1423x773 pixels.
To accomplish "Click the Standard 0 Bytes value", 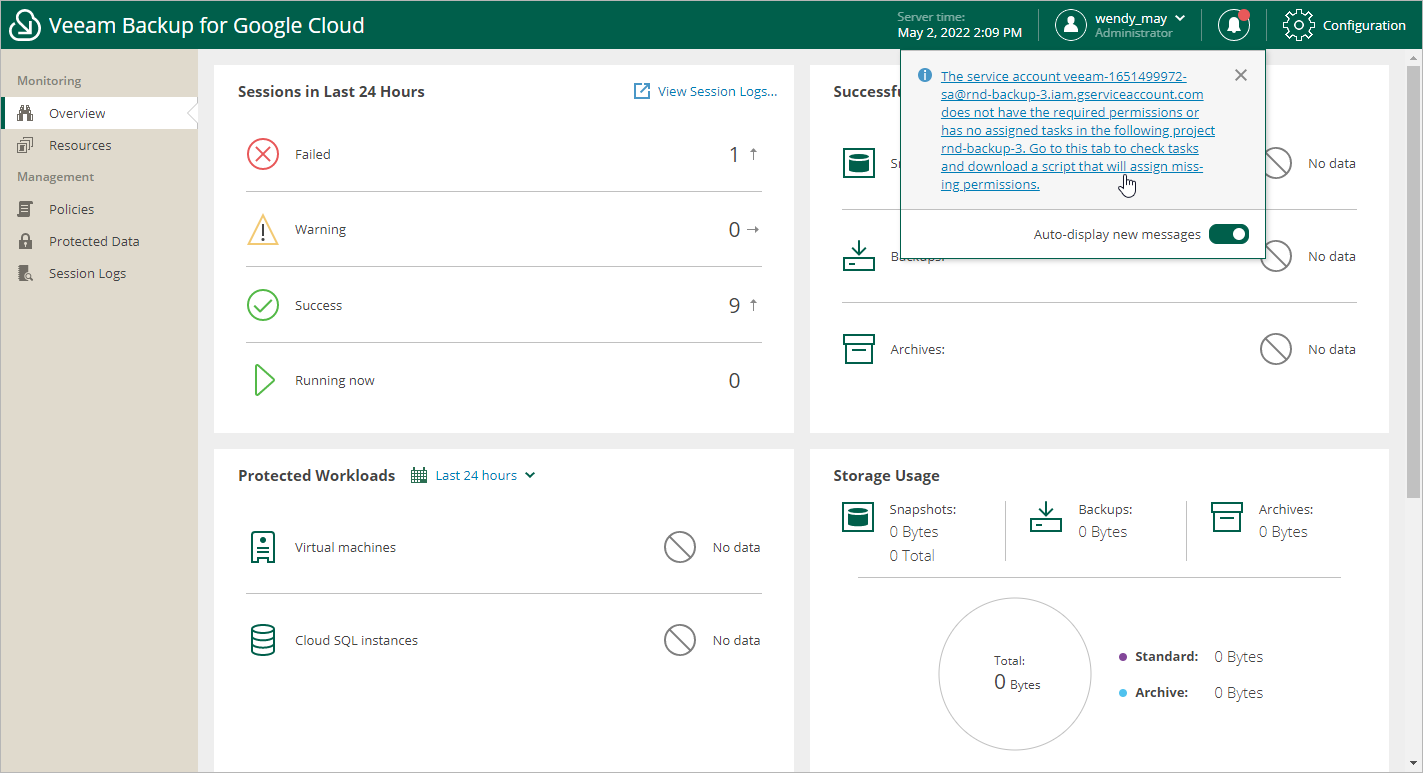I will [x=1238, y=657].
